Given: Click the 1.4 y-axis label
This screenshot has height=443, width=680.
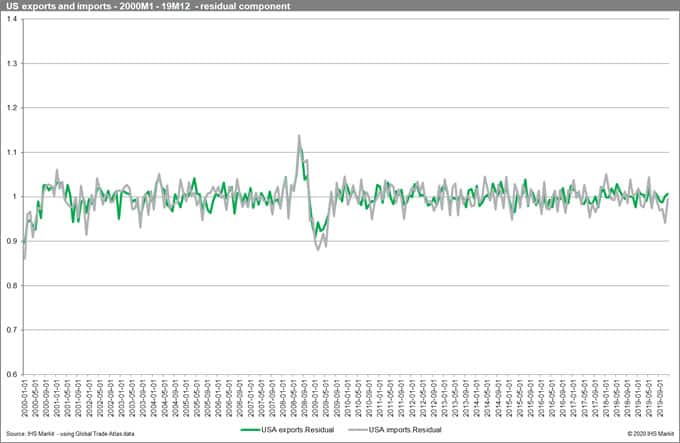Looking at the screenshot, I should (12, 19).
